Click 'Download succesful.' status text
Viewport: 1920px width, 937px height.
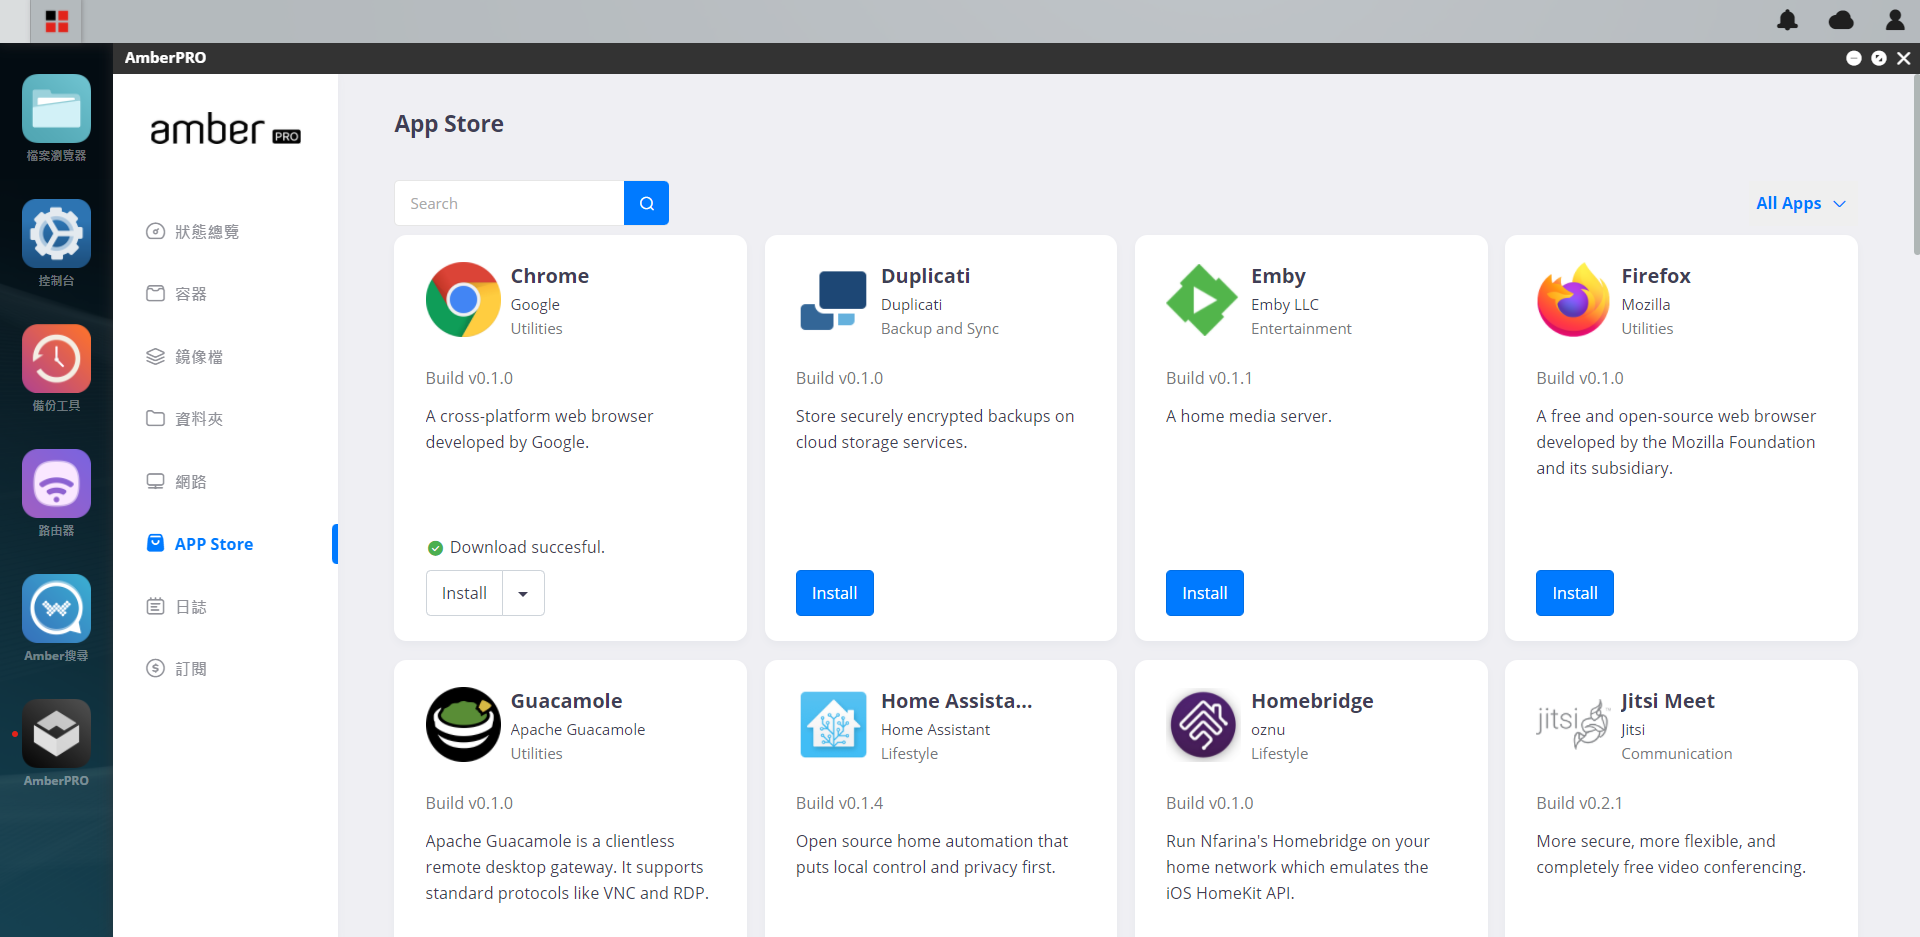point(527,547)
